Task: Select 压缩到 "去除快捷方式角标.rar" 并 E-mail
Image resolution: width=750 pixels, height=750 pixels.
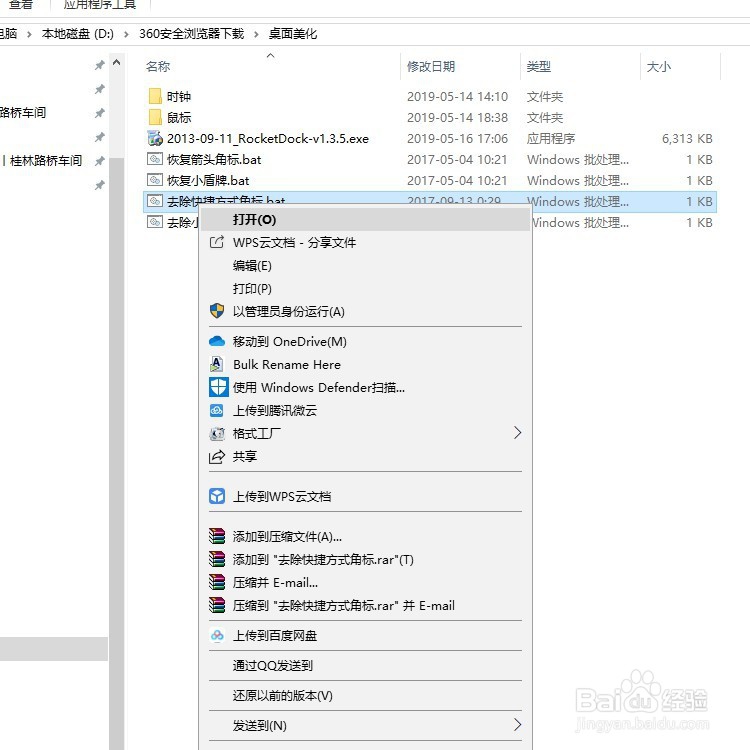Action: [365, 605]
